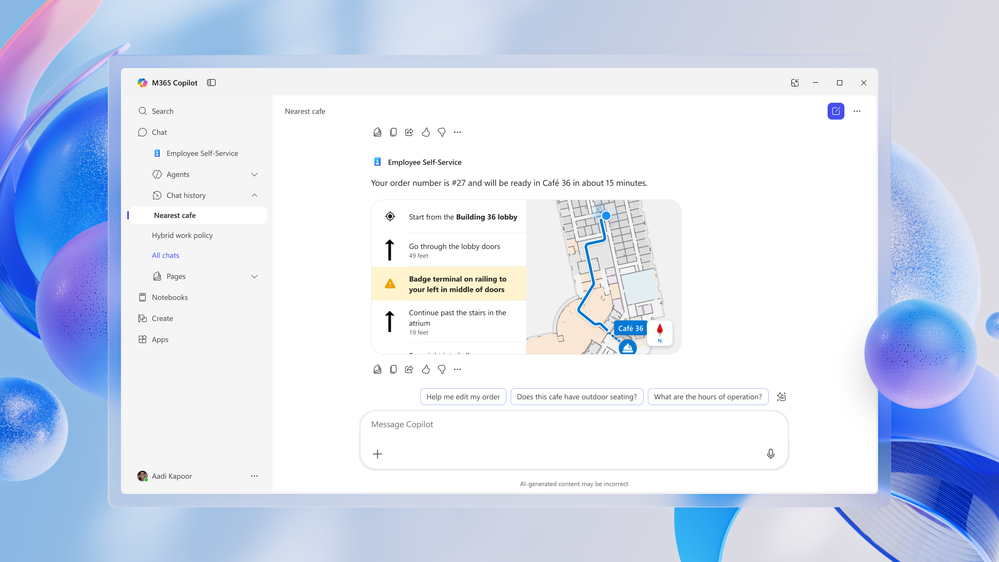
Task: Open ellipsis menu below the directions card
Action: tap(457, 369)
